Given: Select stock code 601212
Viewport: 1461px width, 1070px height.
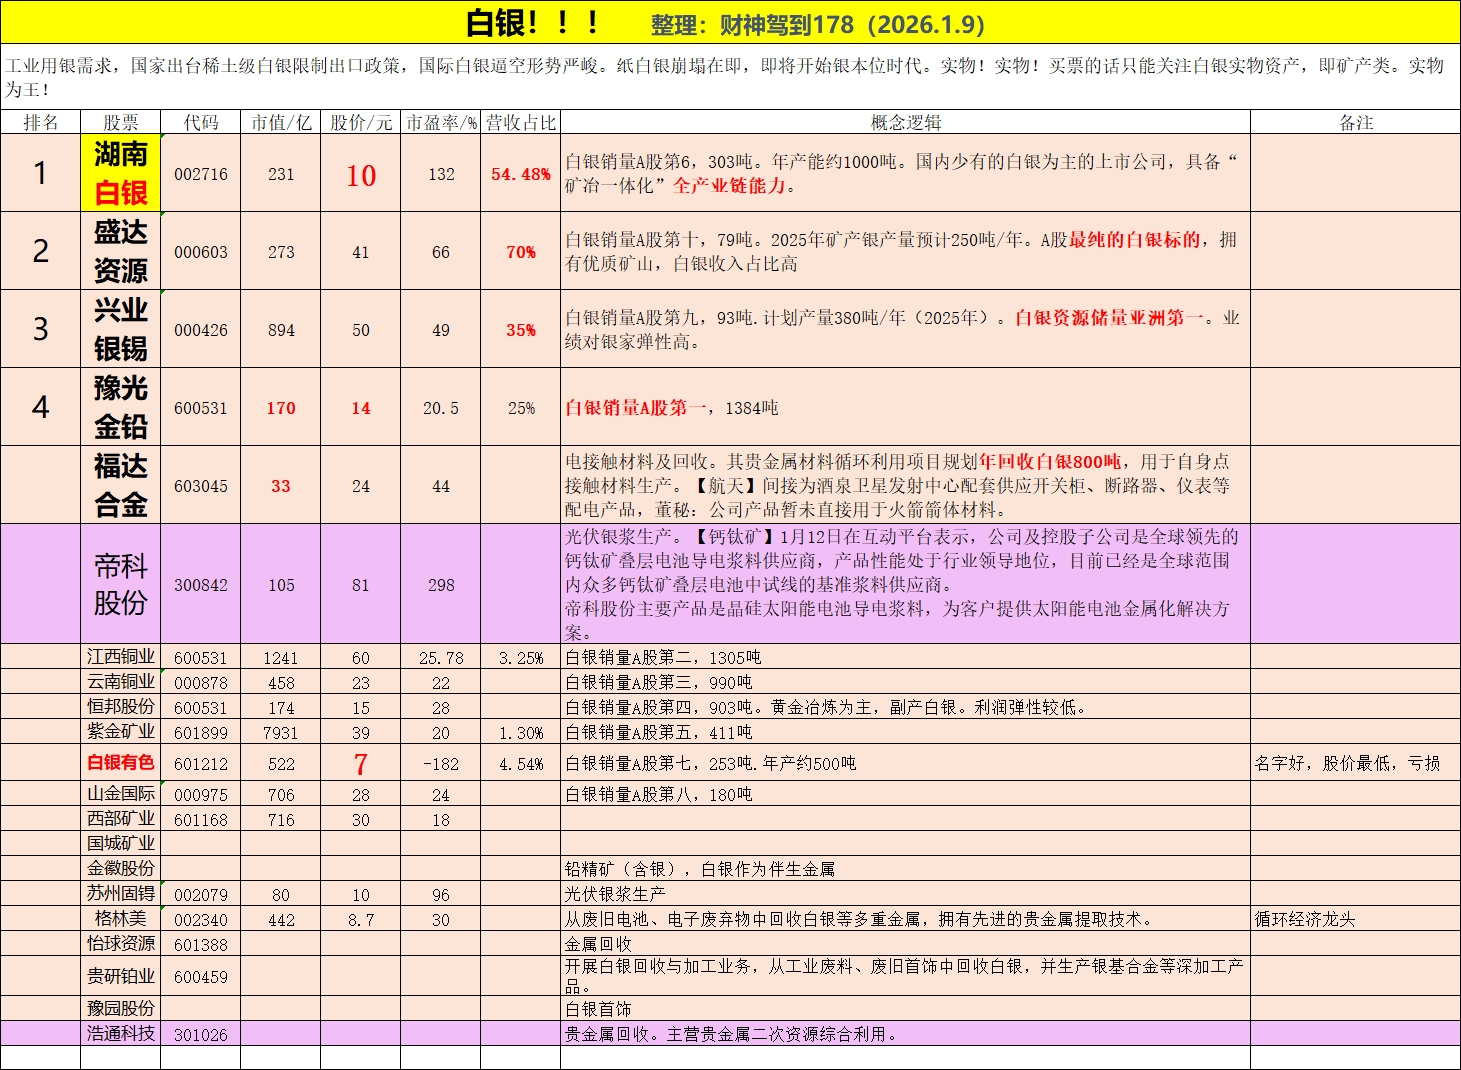Looking at the screenshot, I should [201, 764].
